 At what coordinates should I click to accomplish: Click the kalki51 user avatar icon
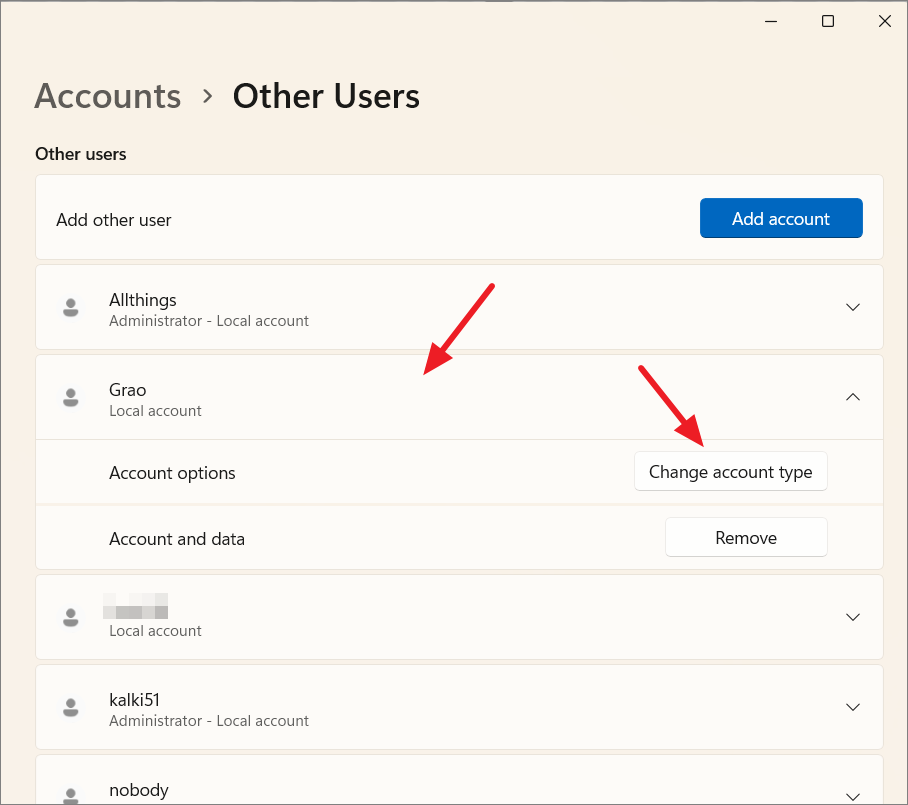point(71,707)
